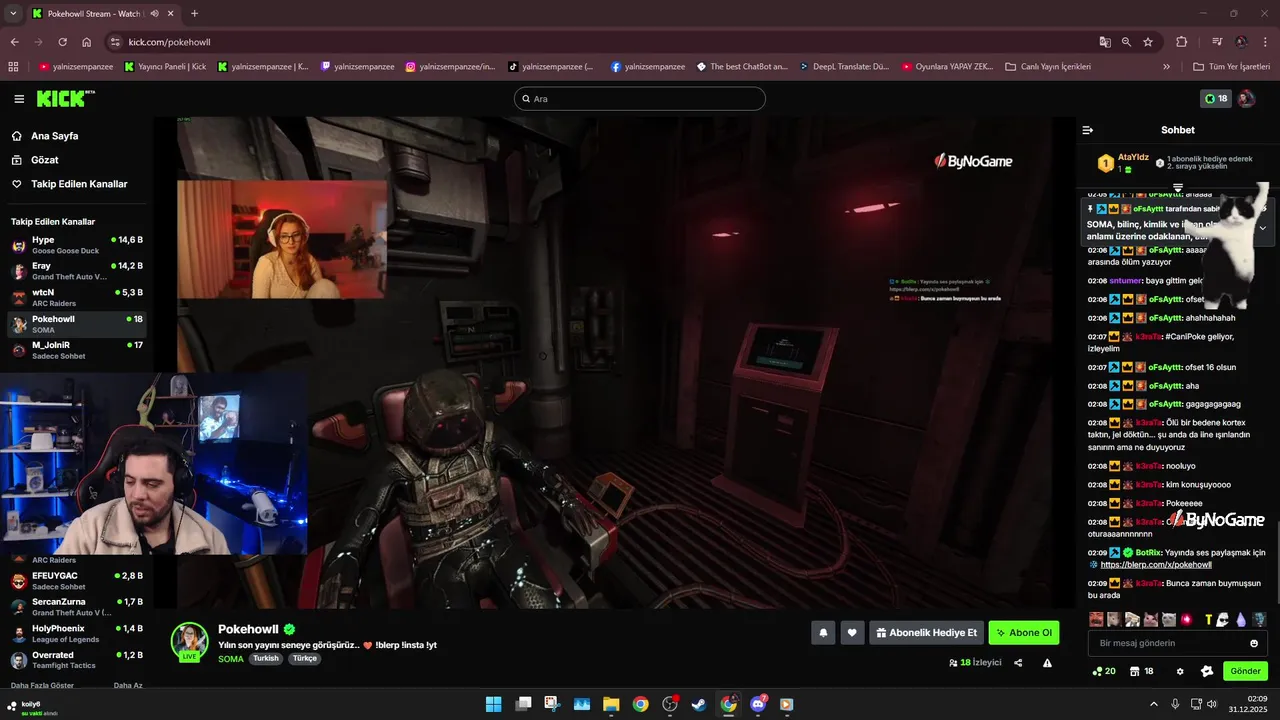
Task: Reload the page in Chrome
Action: tap(62, 42)
